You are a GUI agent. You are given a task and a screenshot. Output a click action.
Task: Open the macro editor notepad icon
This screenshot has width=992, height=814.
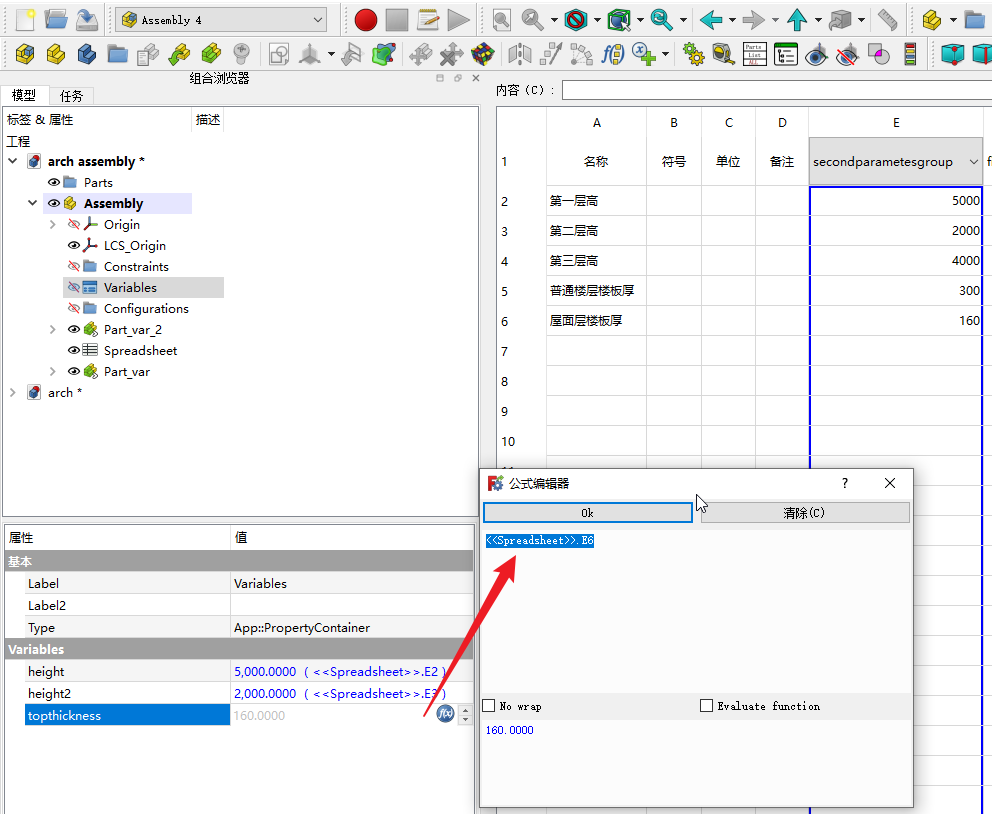(x=428, y=19)
